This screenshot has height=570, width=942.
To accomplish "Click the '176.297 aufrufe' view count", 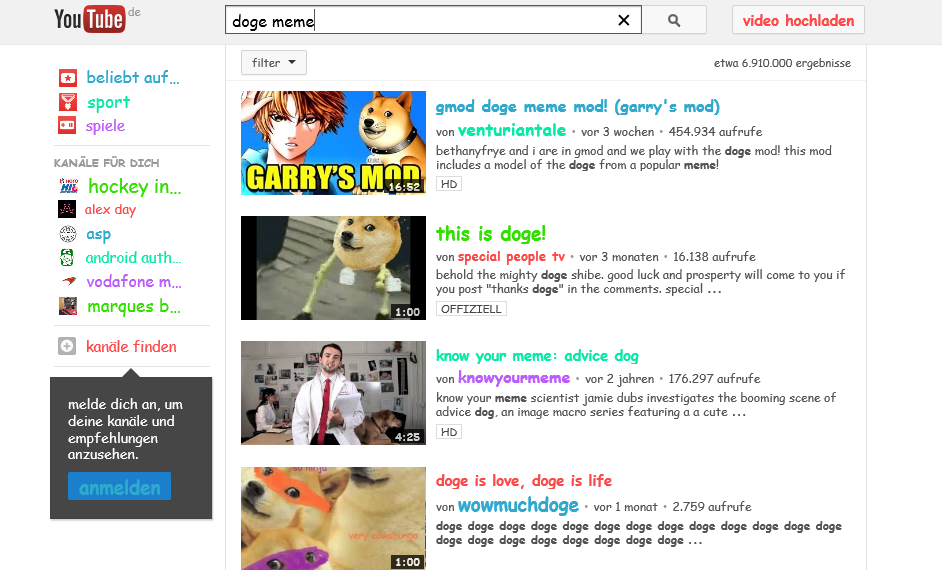I will pos(714,378).
